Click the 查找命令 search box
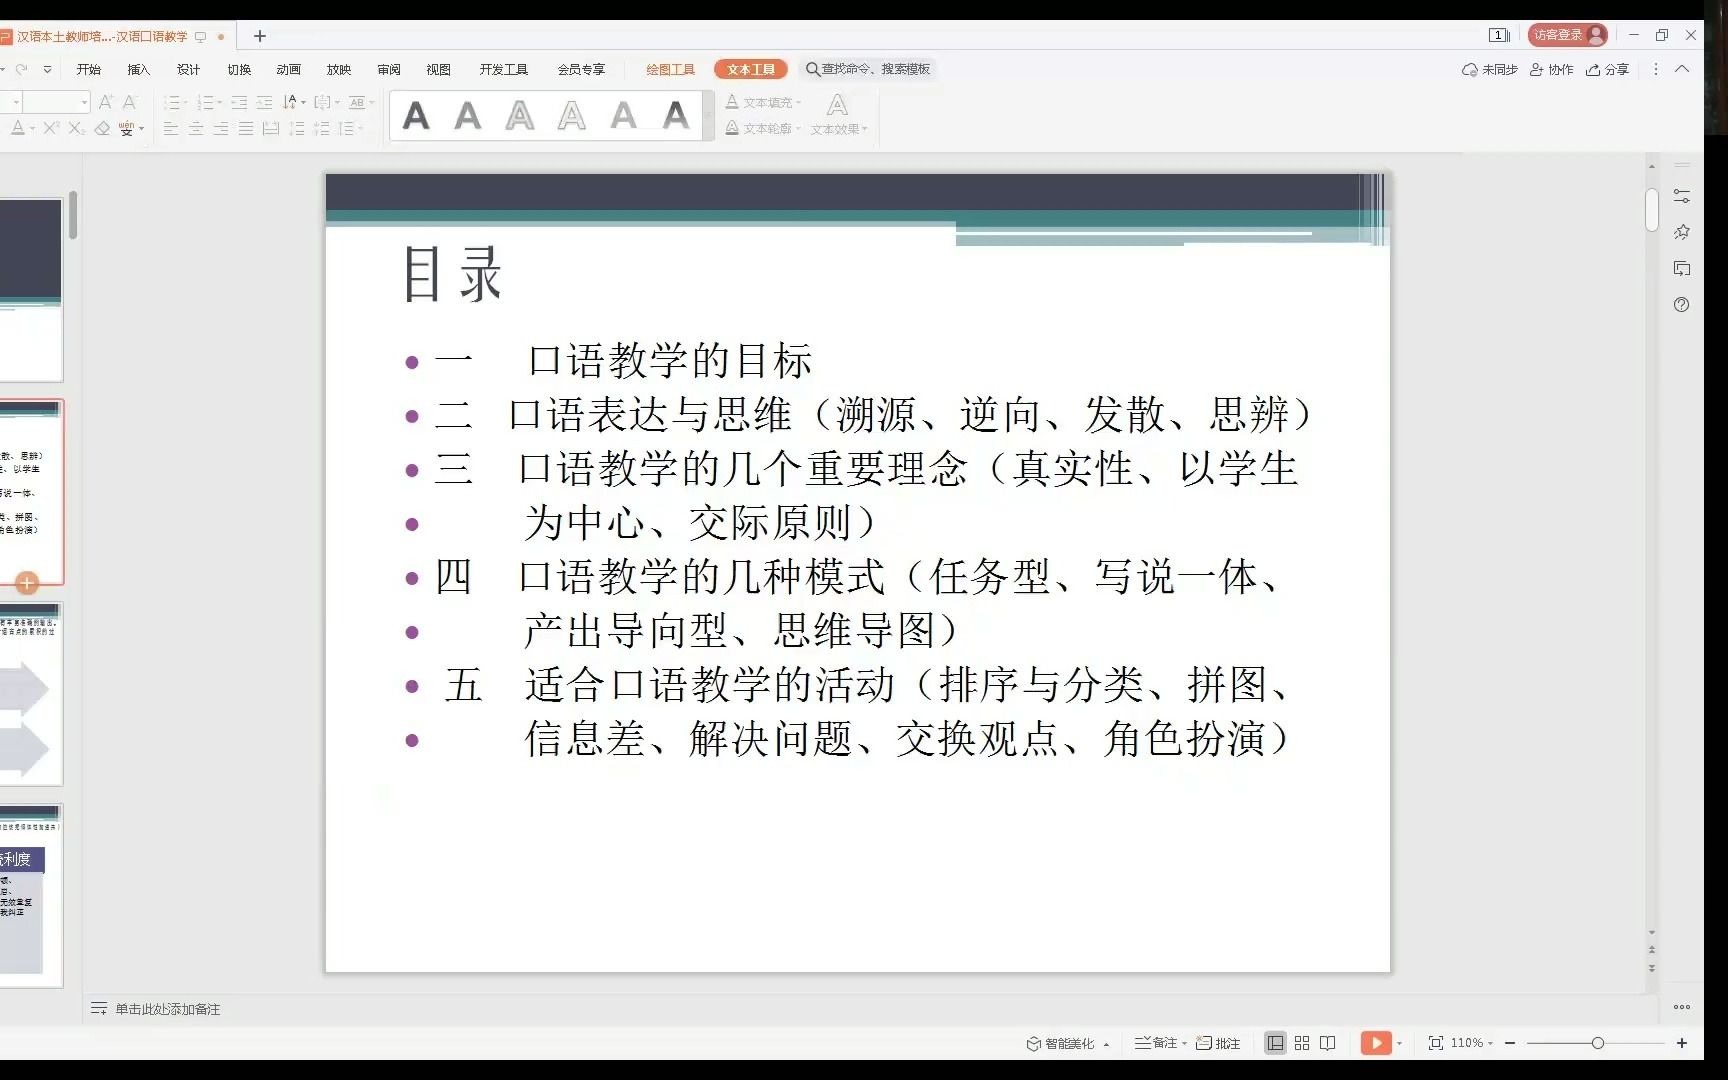1728x1080 pixels. click(870, 69)
